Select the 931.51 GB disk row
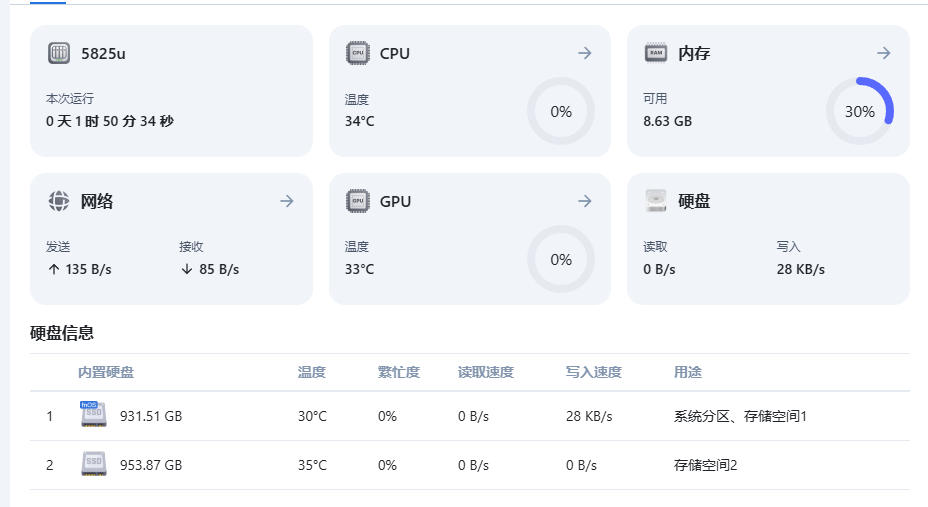 (469, 416)
